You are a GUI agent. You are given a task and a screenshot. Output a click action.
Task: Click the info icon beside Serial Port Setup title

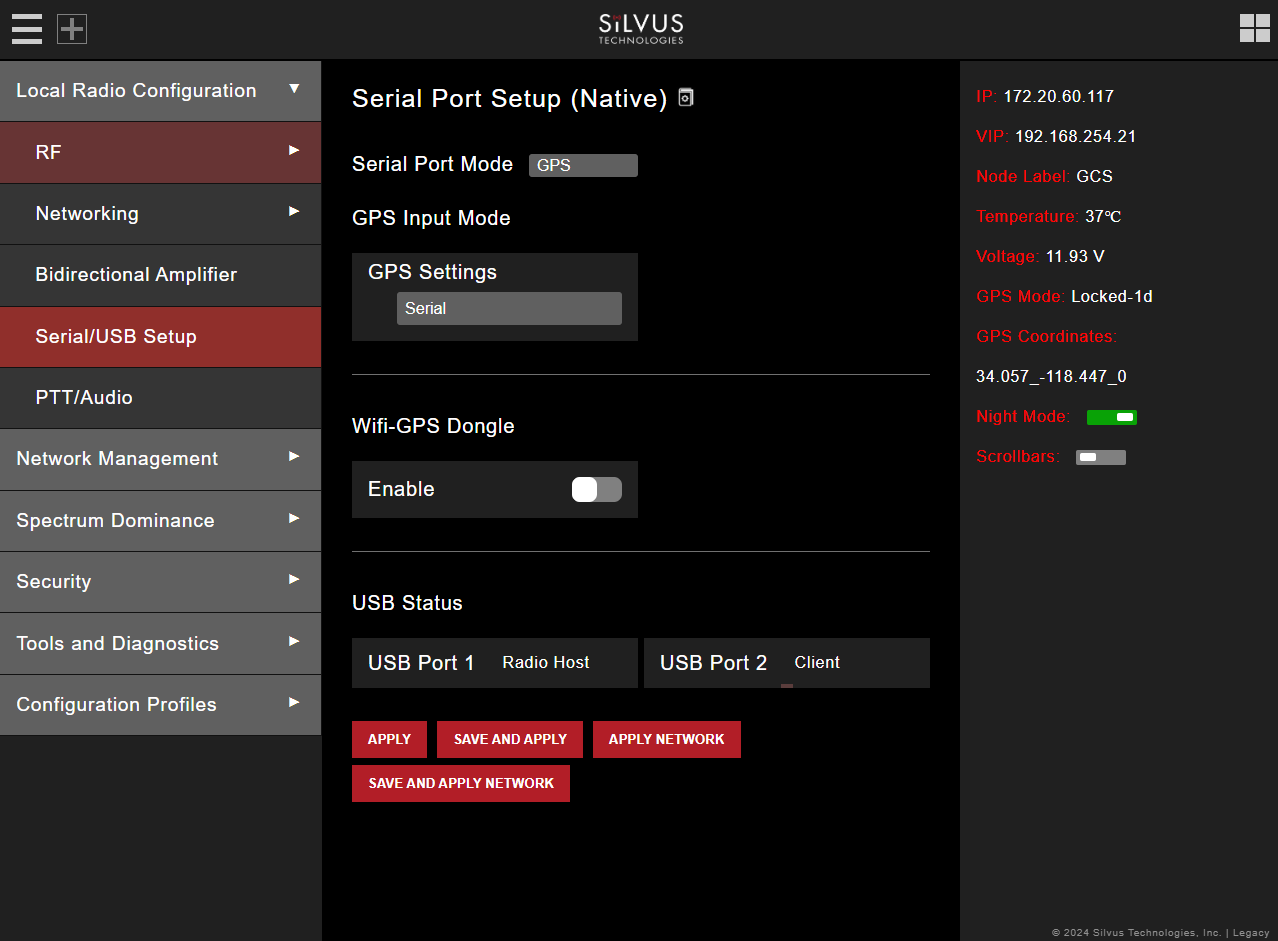pyautogui.click(x=685, y=97)
